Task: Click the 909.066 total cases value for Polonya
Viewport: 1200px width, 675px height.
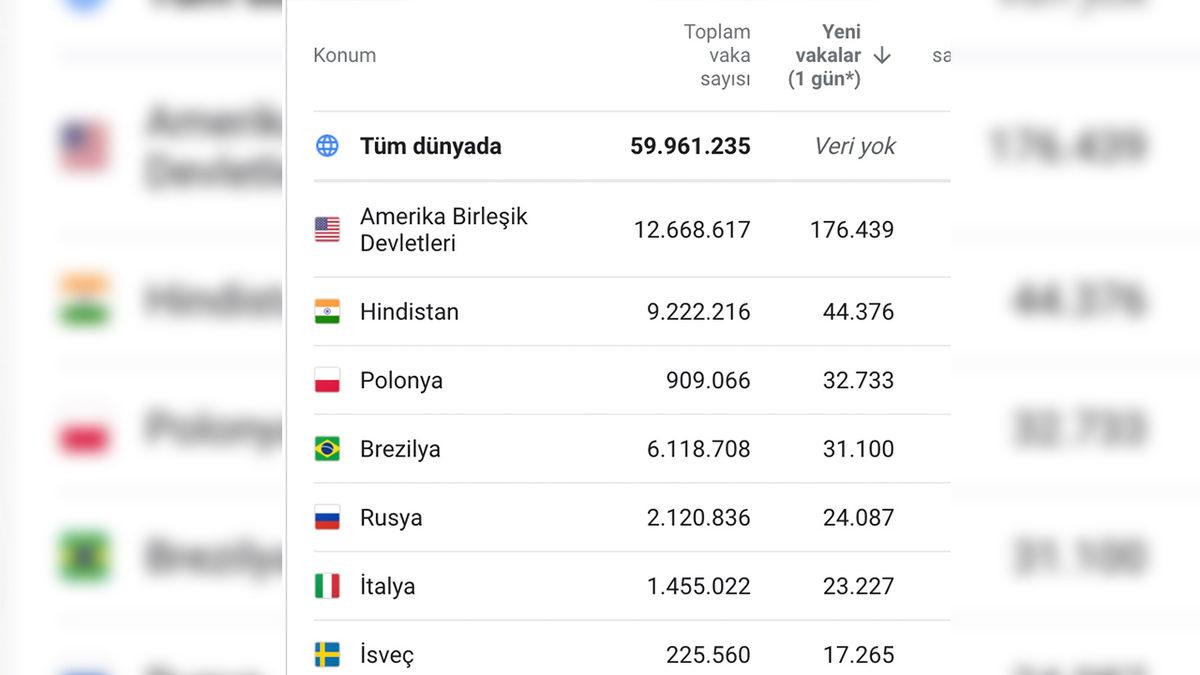Action: (709, 380)
